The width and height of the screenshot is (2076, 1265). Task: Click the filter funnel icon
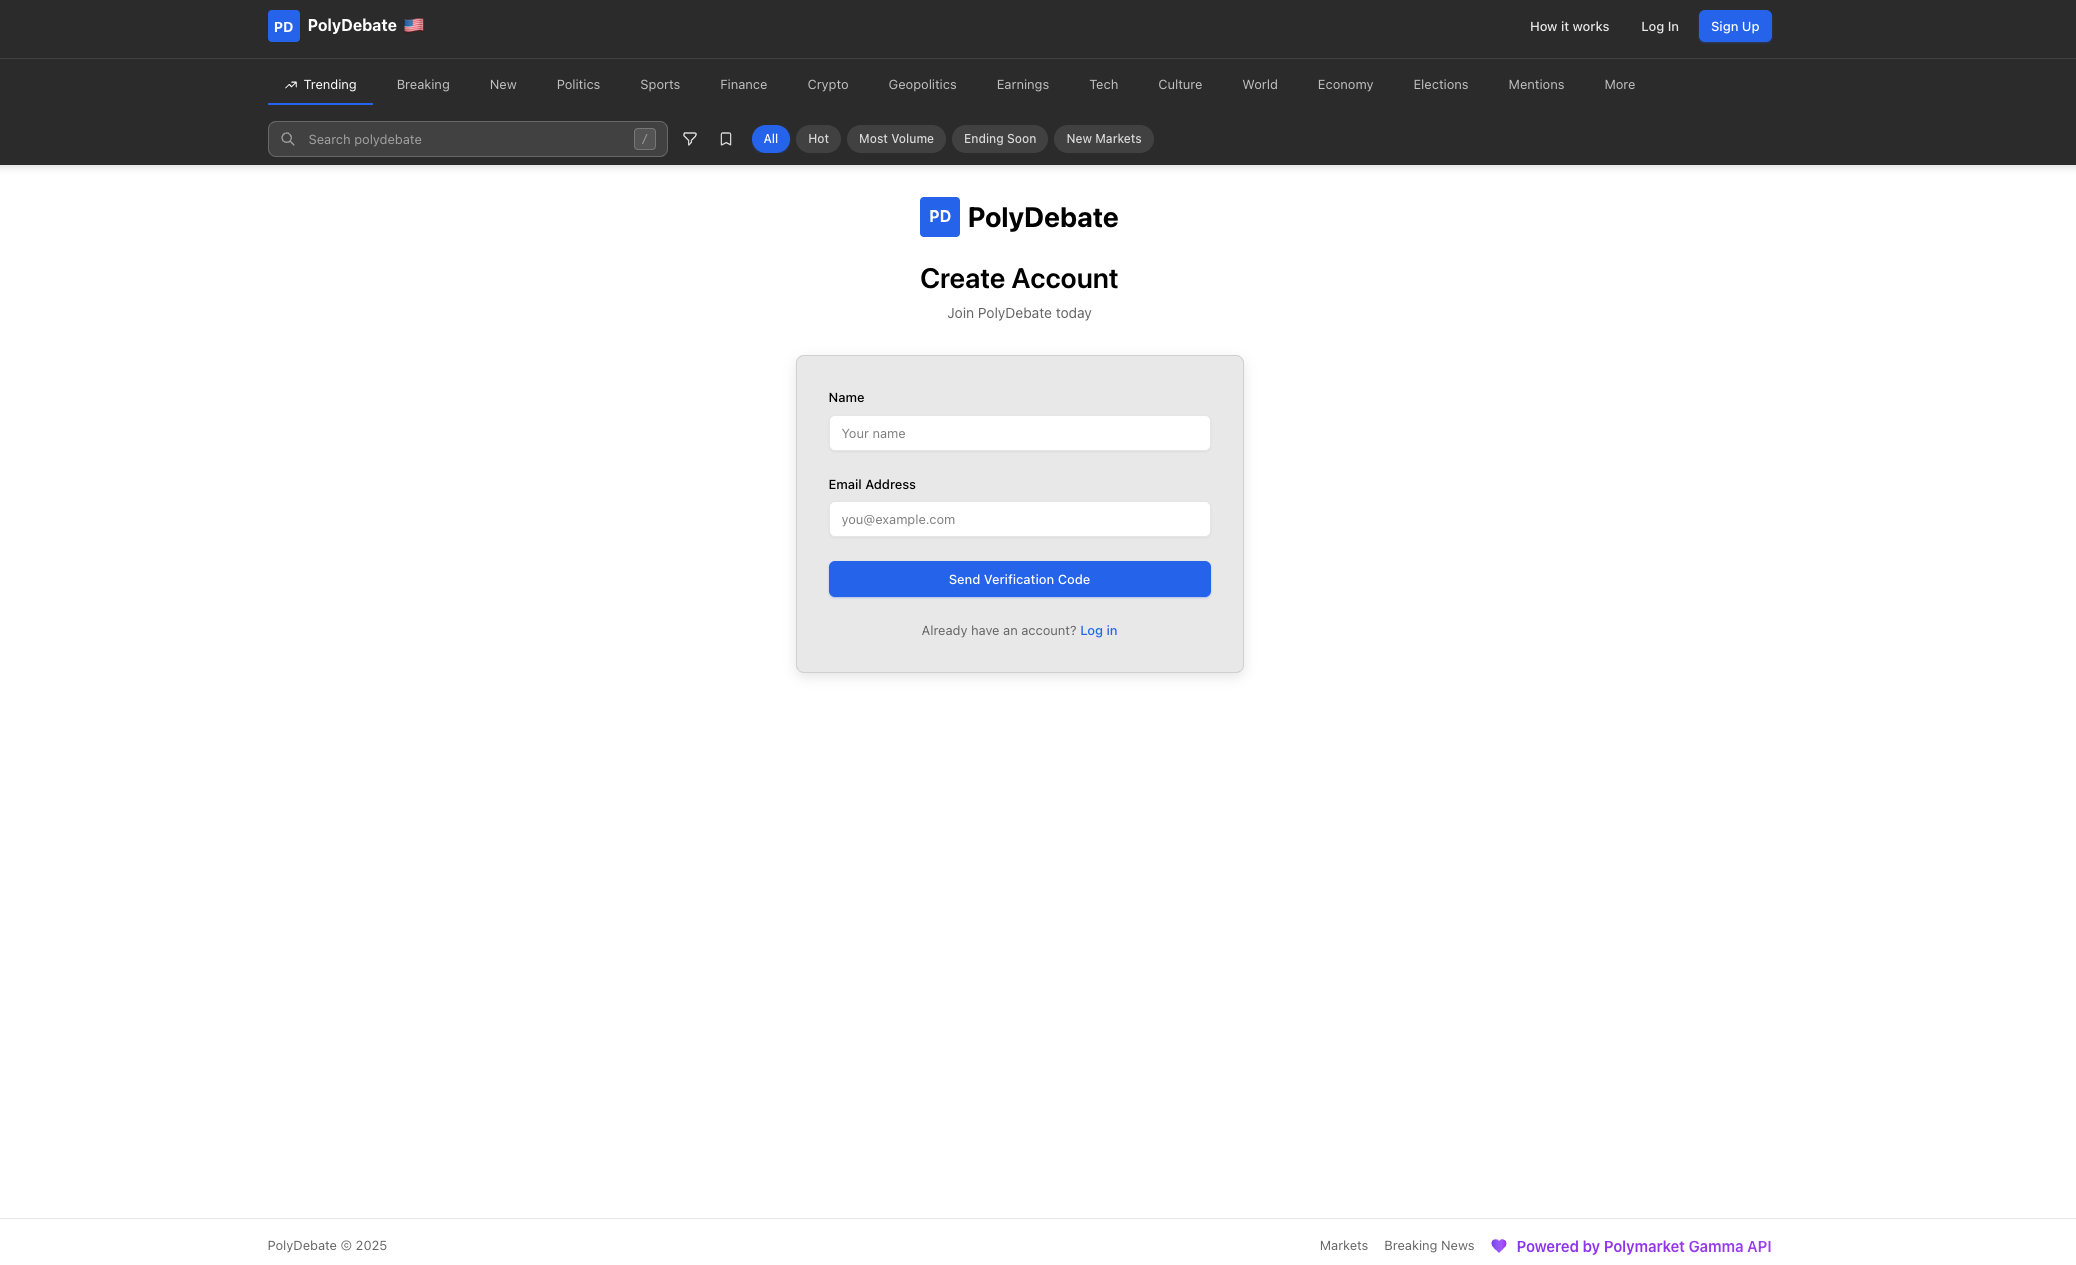coord(690,139)
